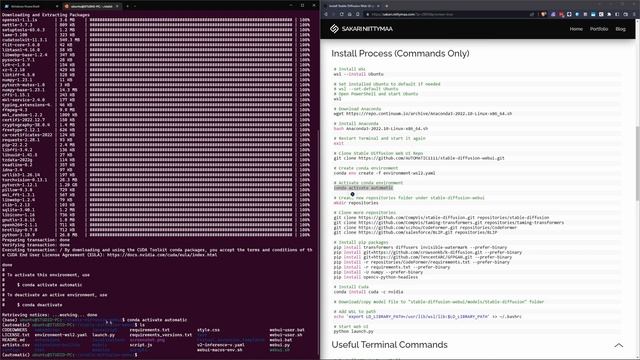Screen dimensions: 640x360
Task: Click the Useful Terminal Commands heading
Action: 389,345
